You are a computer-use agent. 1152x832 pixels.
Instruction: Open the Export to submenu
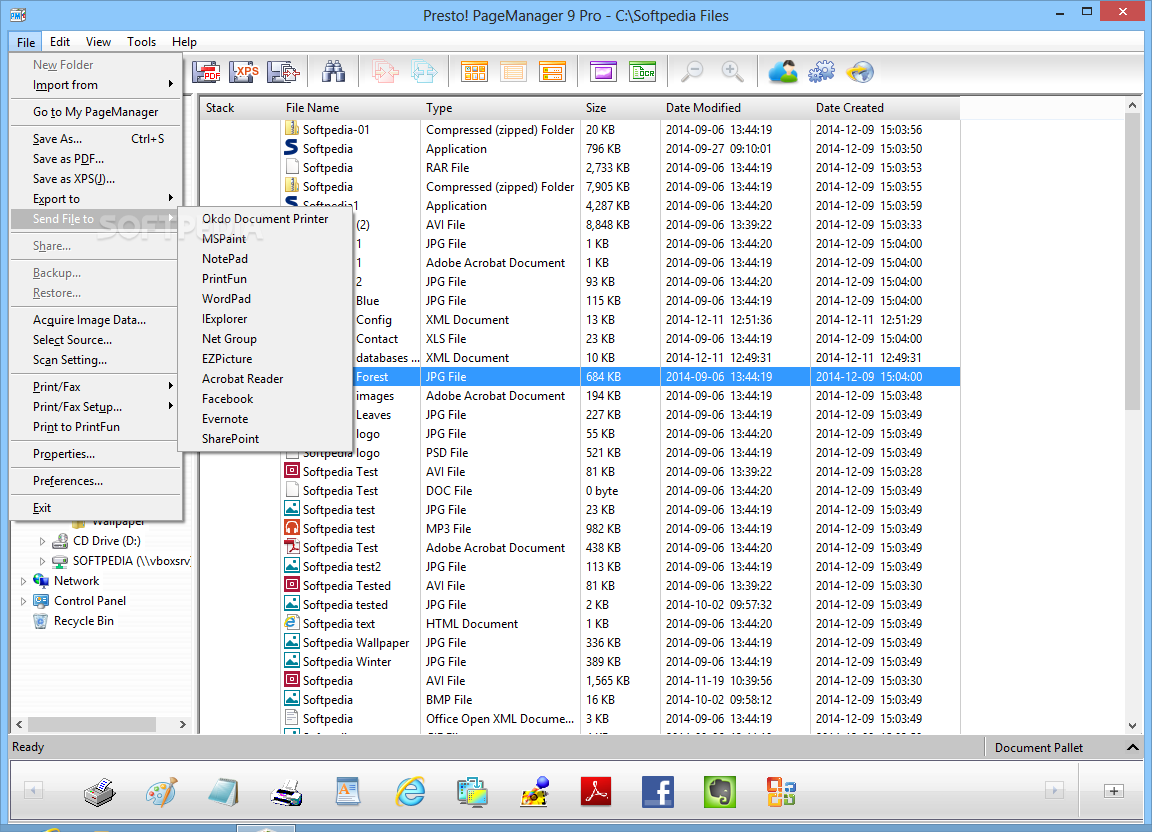96,198
